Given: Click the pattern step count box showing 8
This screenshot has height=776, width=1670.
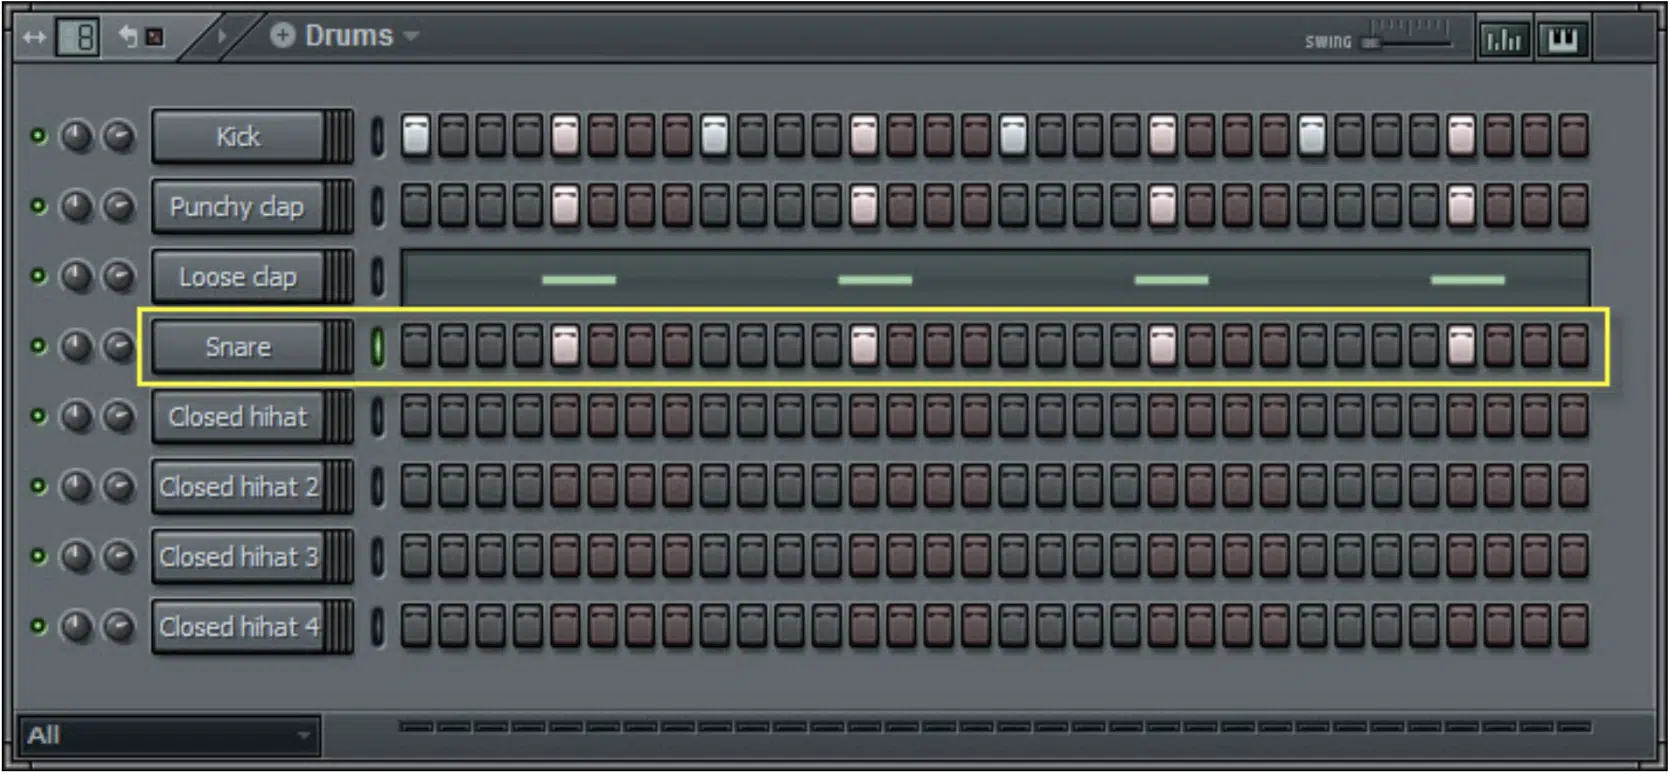Looking at the screenshot, I should point(78,38).
